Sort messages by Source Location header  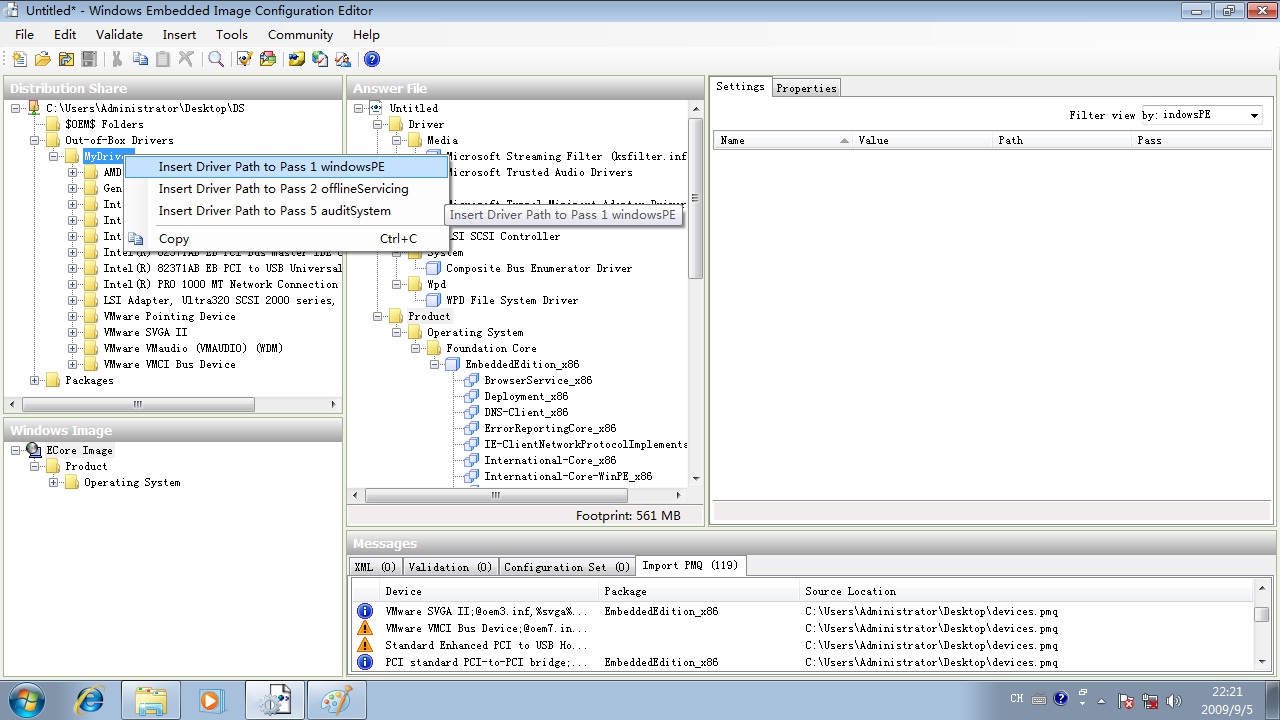(1026, 591)
